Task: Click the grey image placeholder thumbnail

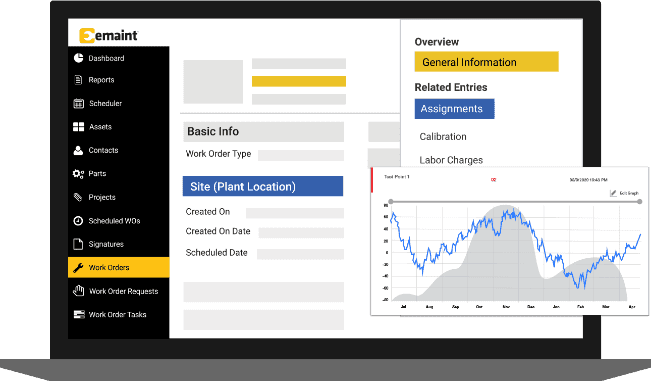Action: point(213,82)
